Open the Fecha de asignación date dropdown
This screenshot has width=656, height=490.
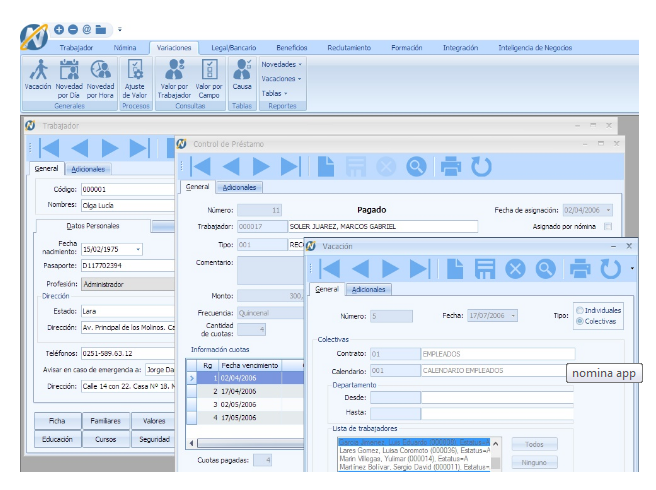[608, 210]
